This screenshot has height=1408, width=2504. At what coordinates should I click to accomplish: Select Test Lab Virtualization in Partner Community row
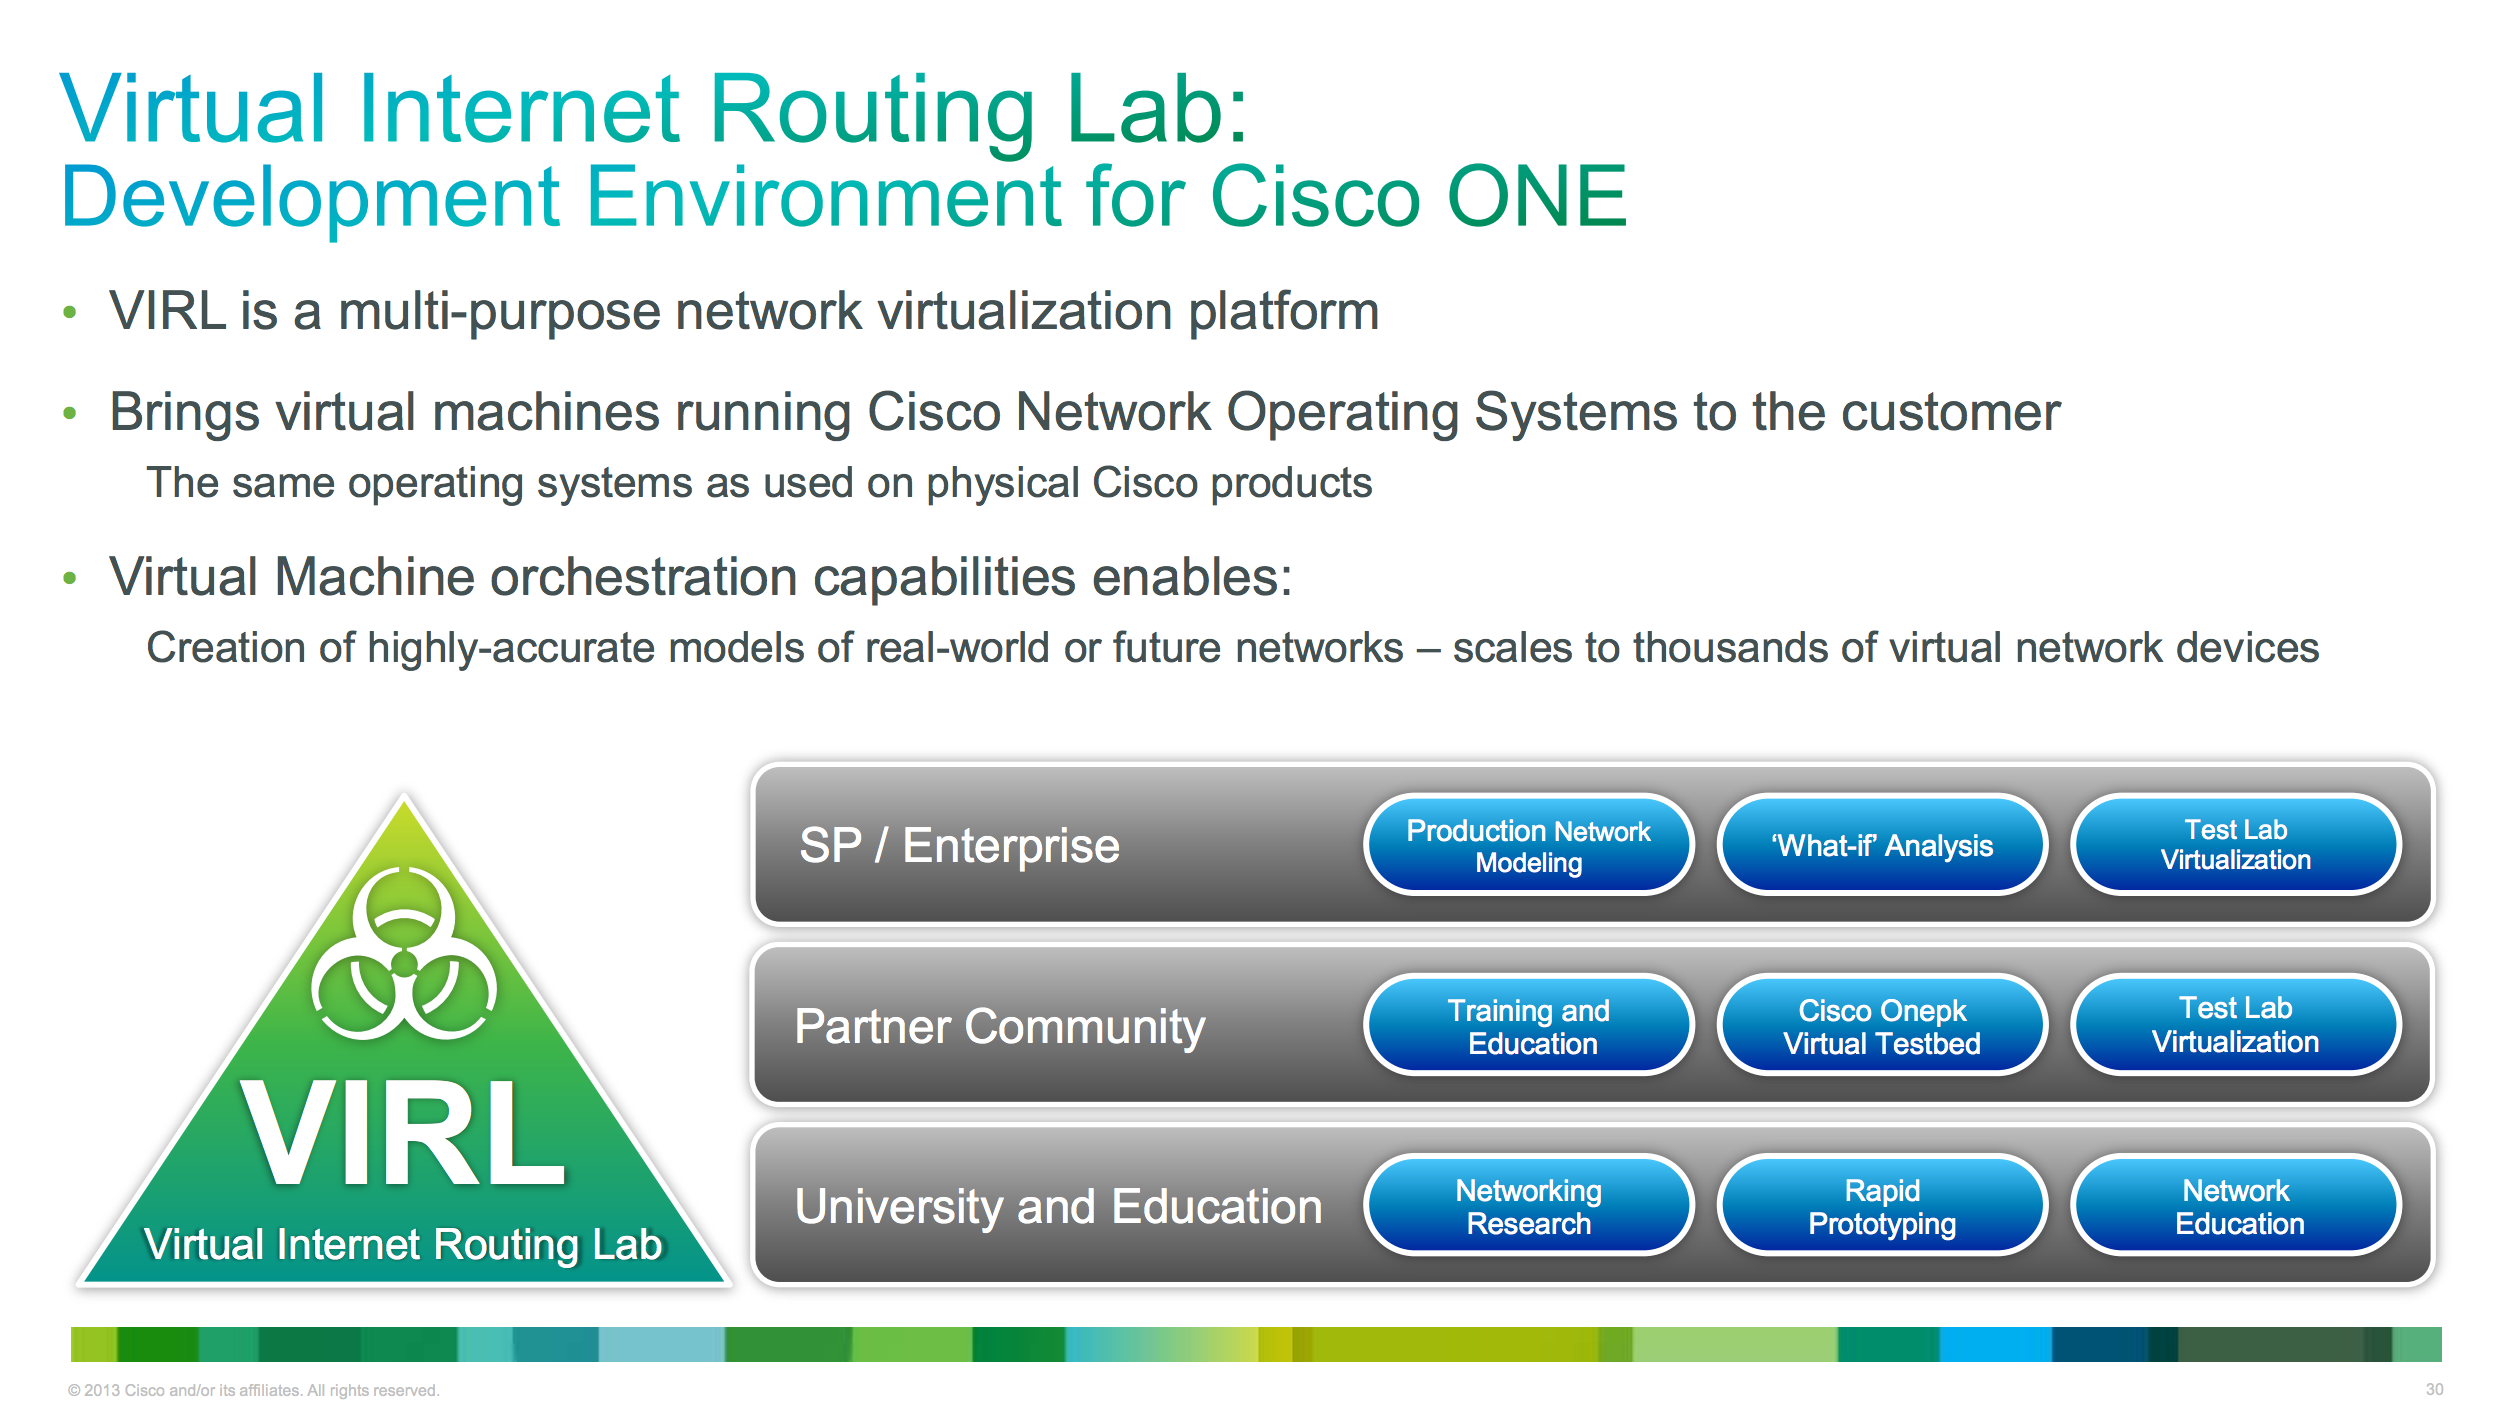pos(2236,1025)
